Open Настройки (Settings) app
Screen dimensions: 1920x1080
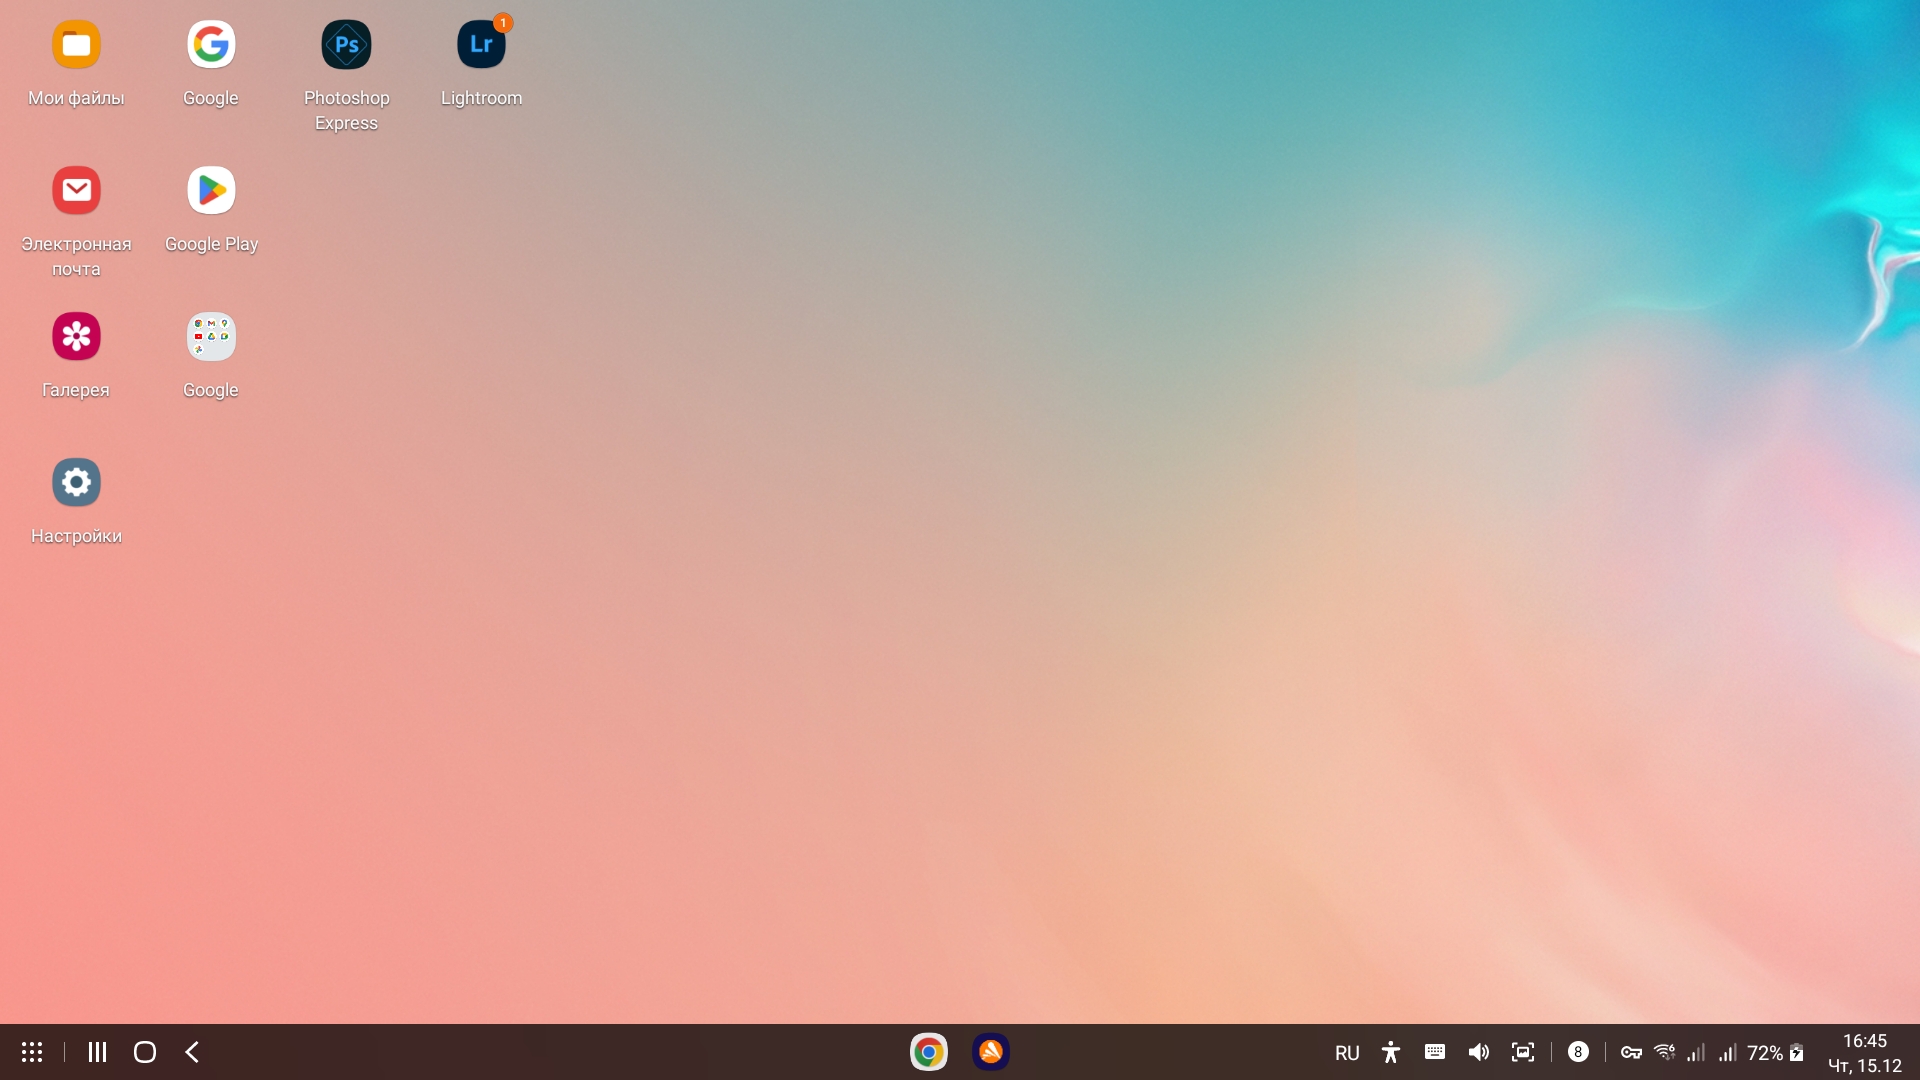(x=75, y=481)
